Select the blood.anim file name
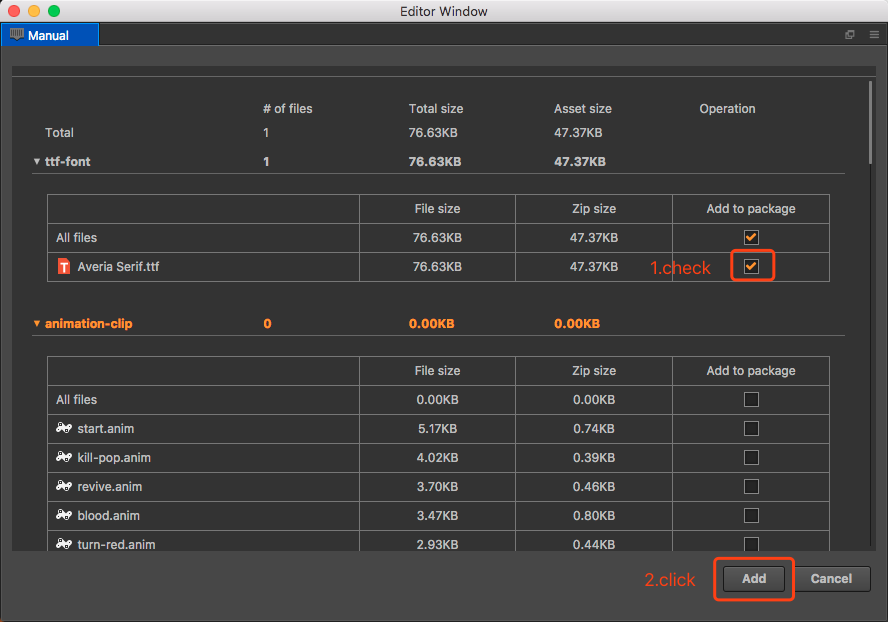 pos(109,515)
